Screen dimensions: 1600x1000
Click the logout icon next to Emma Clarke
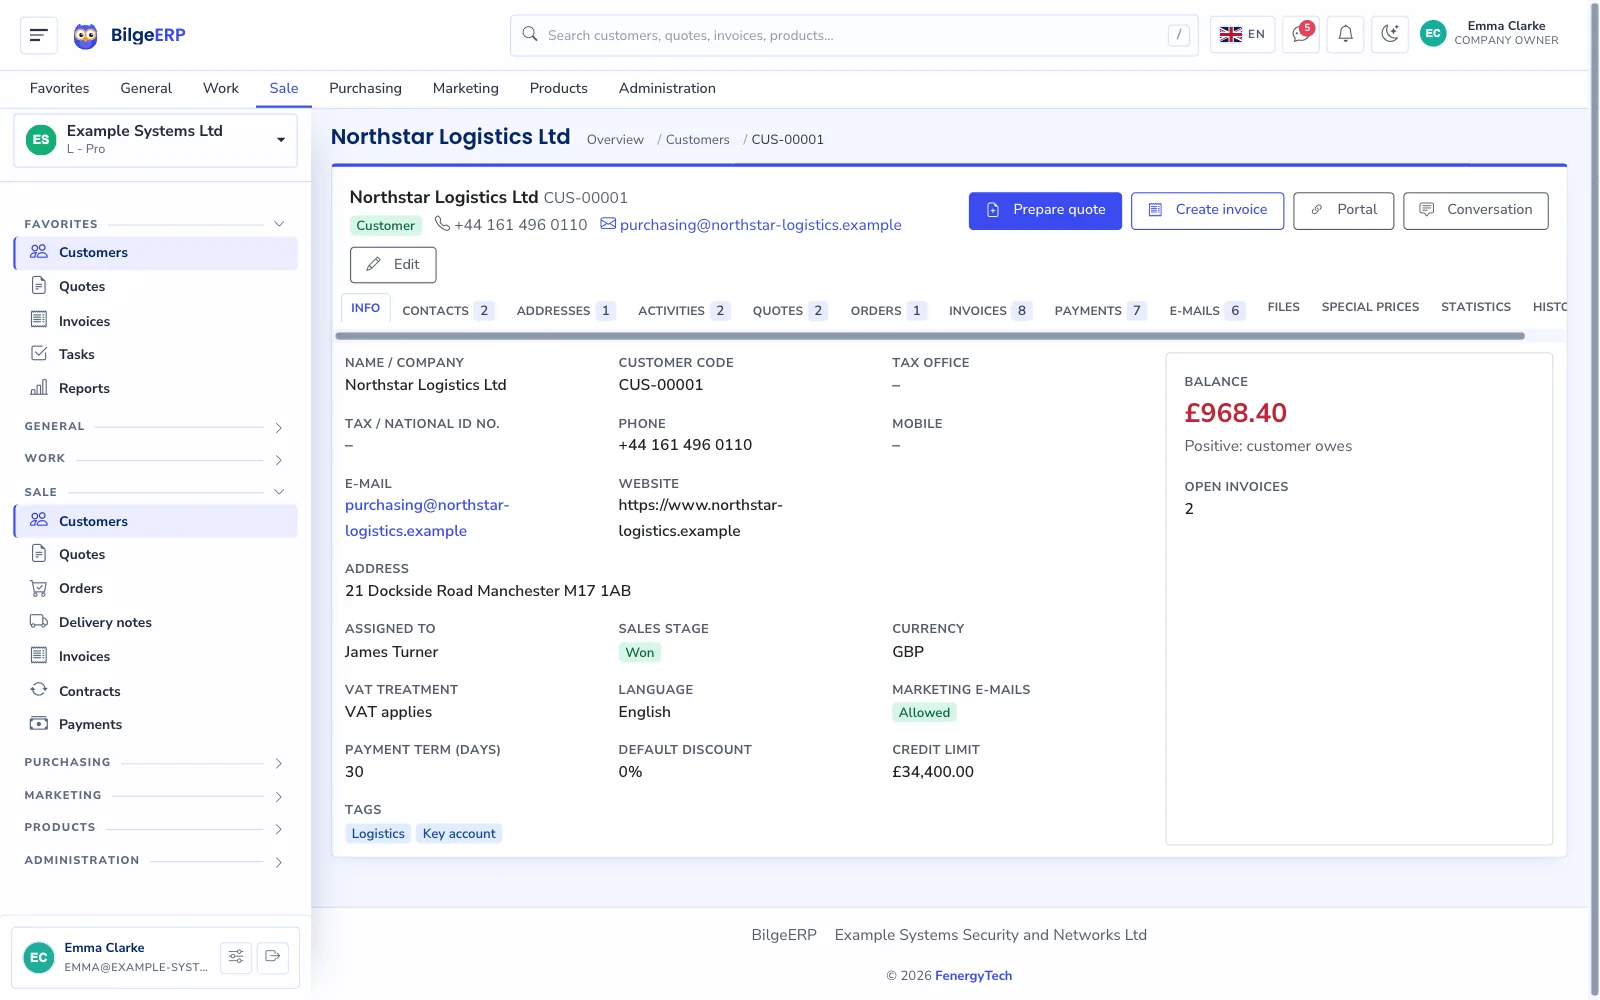(x=273, y=957)
